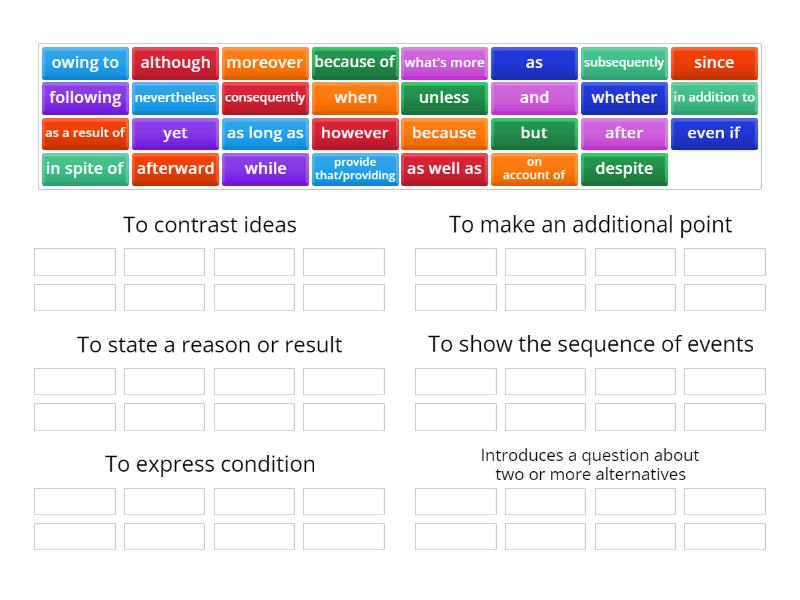Click the "consequently" tile
Viewport: 800px width, 600px height.
pyautogui.click(x=265, y=98)
